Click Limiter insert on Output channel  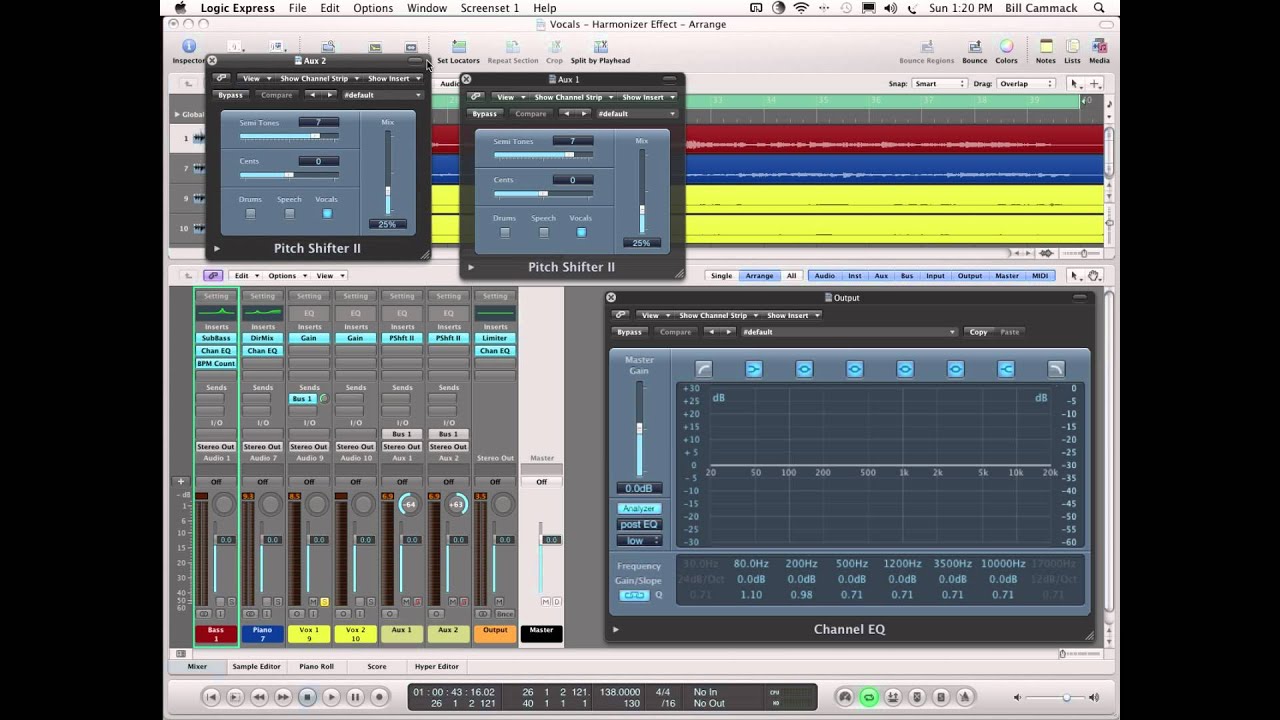(495, 338)
